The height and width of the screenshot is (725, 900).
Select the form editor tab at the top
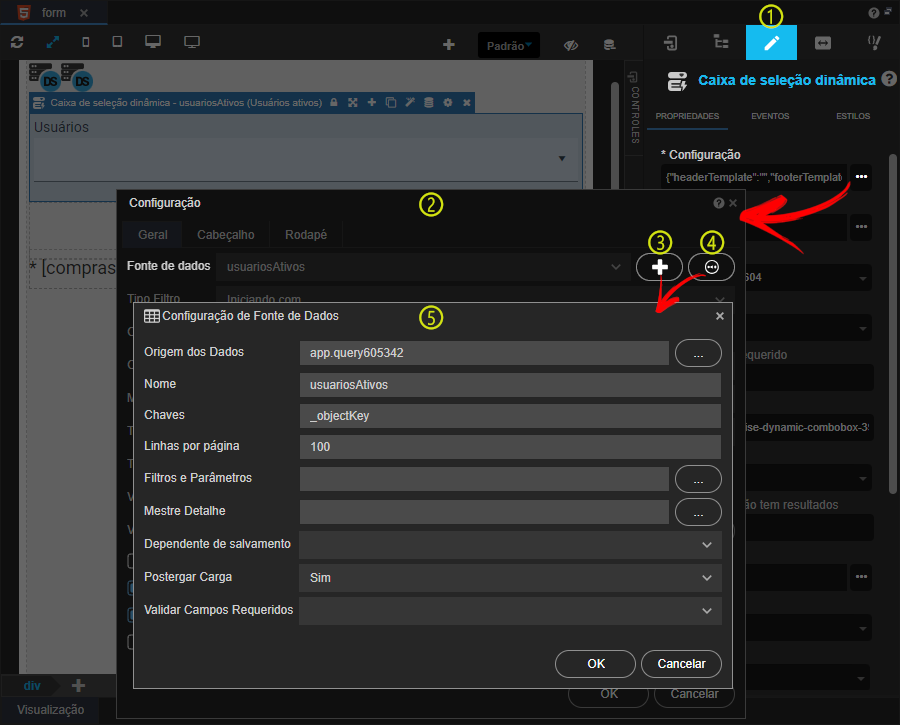(53, 13)
